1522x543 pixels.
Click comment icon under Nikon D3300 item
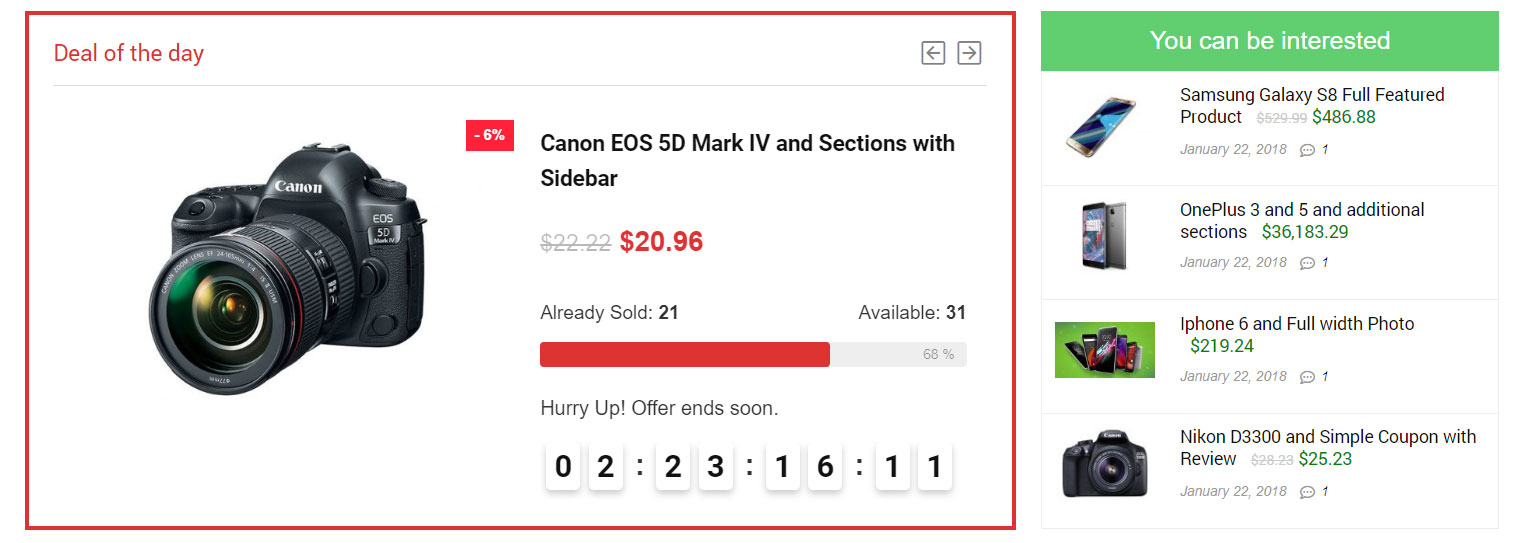[x=1307, y=492]
